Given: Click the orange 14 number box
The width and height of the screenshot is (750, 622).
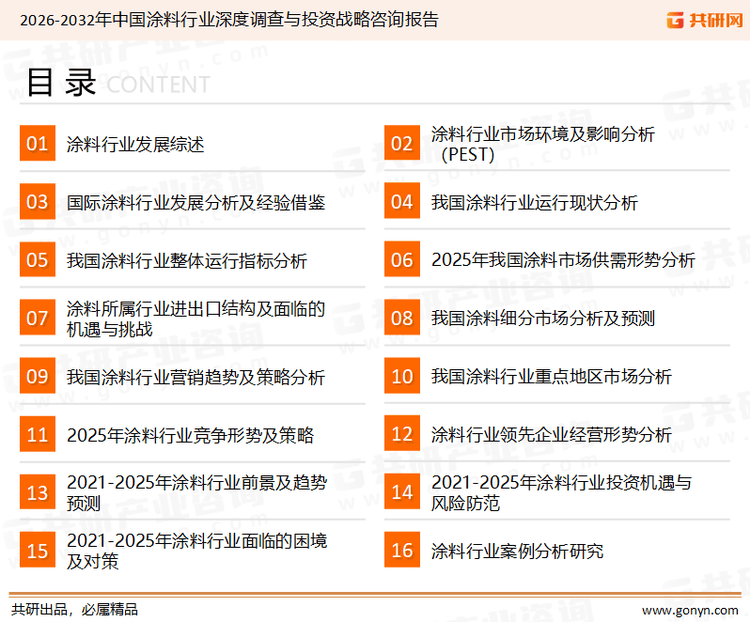Looking at the screenshot, I should pos(402,491).
